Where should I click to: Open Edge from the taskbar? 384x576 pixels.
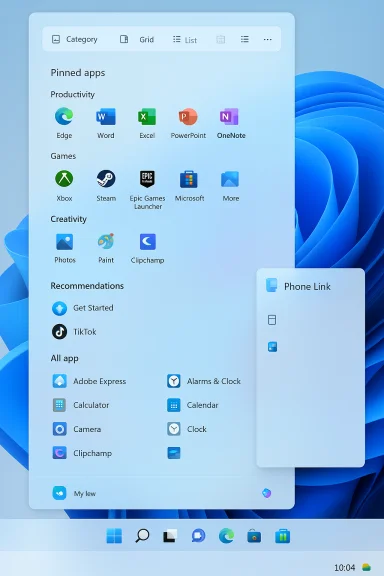coord(226,536)
